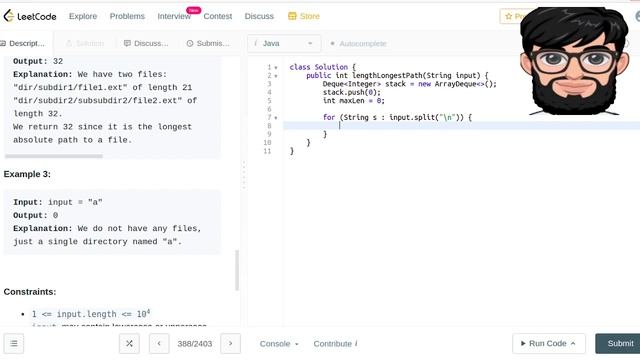Collapse the for loop fold arrow on line 7

point(276,118)
